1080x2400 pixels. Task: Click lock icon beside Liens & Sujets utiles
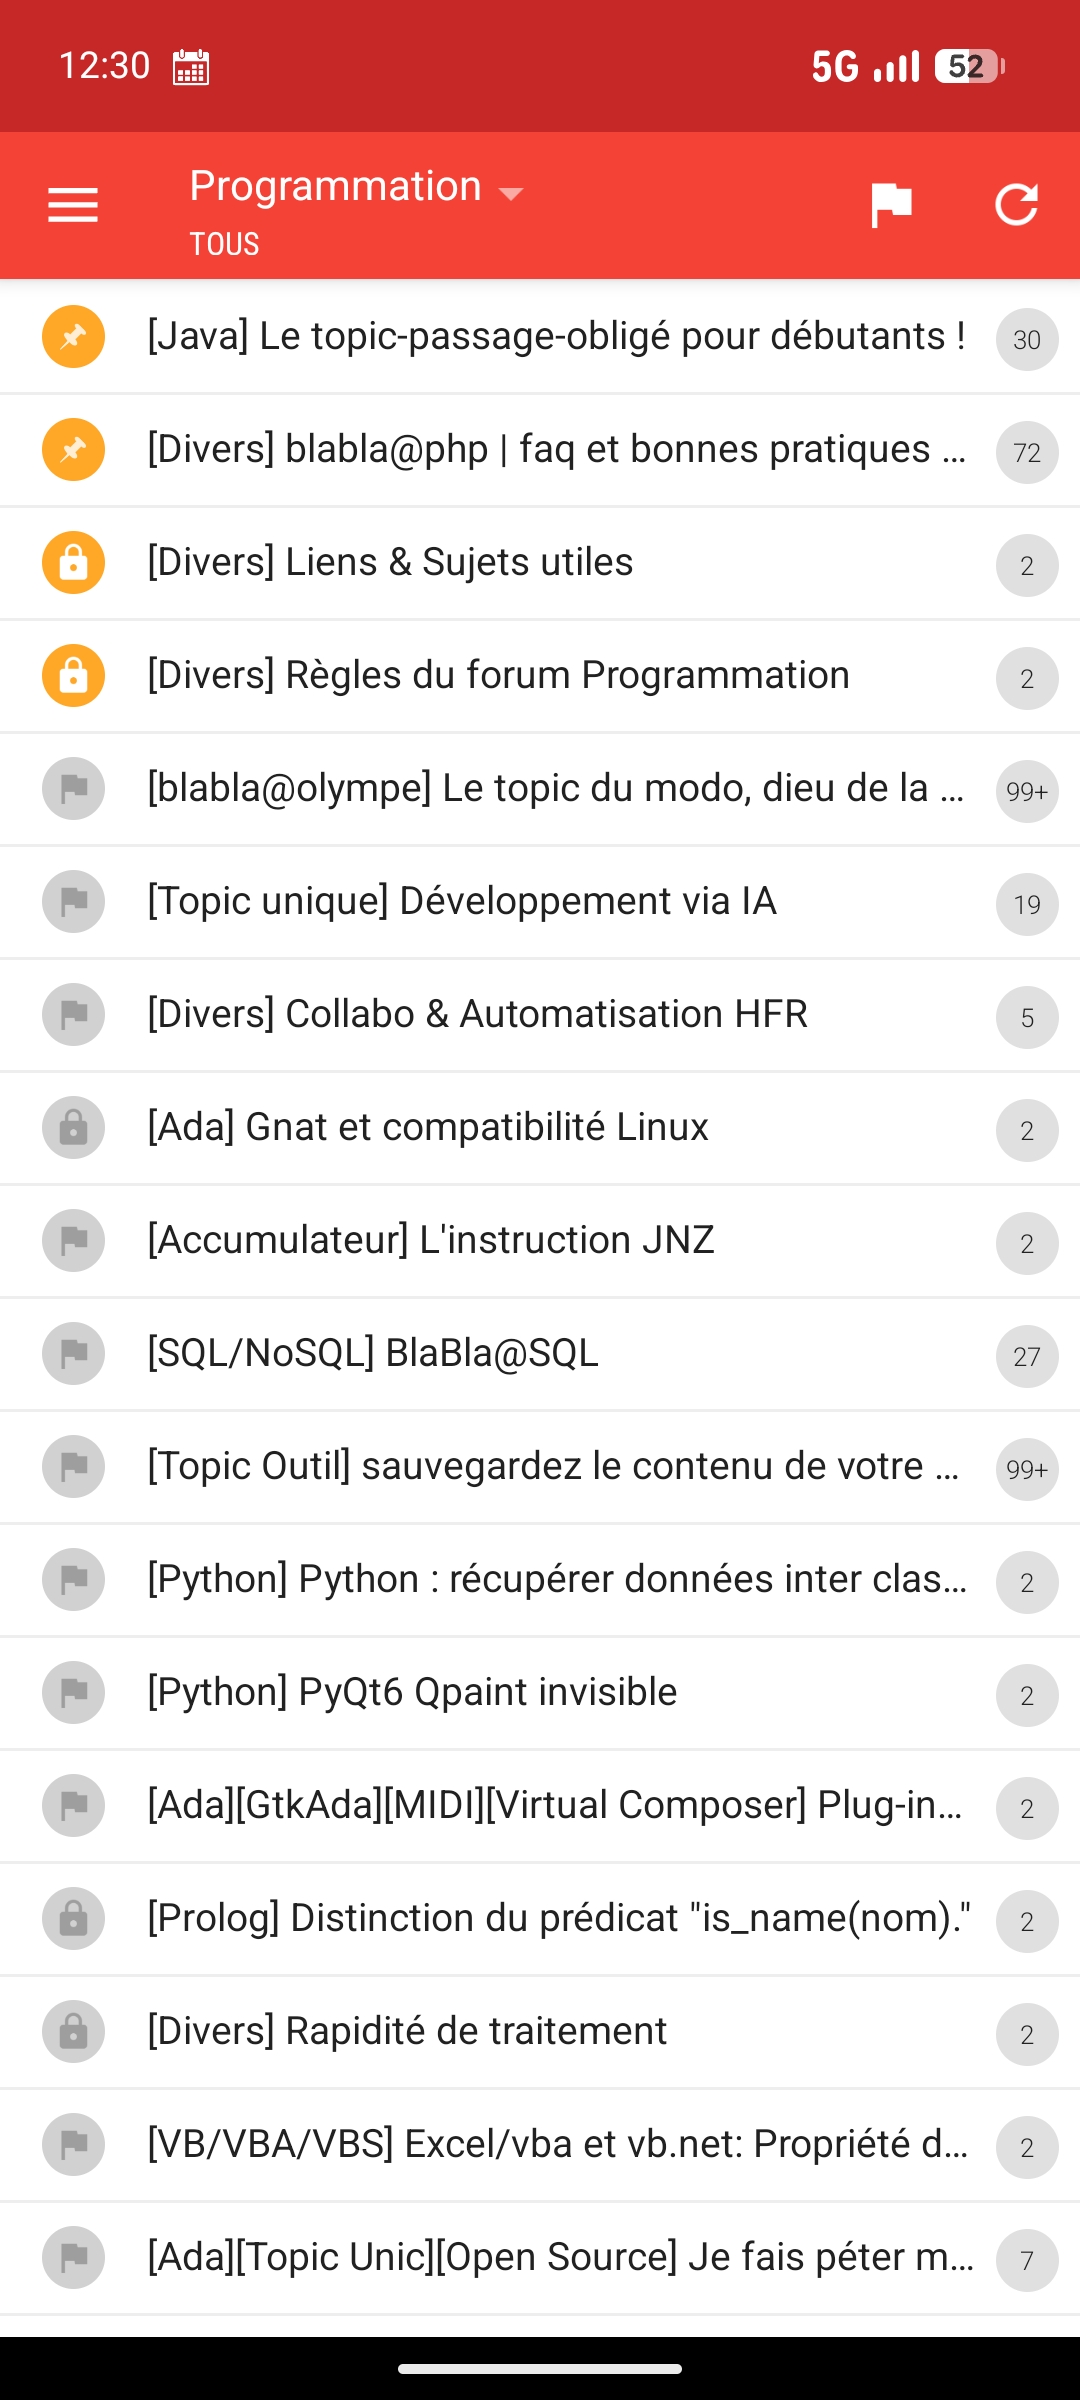73,562
